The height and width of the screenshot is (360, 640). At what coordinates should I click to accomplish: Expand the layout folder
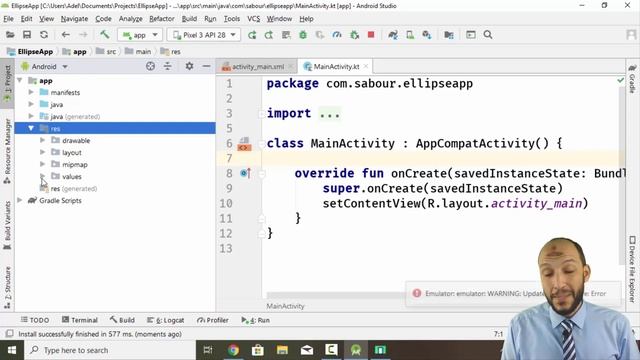tap(42, 152)
